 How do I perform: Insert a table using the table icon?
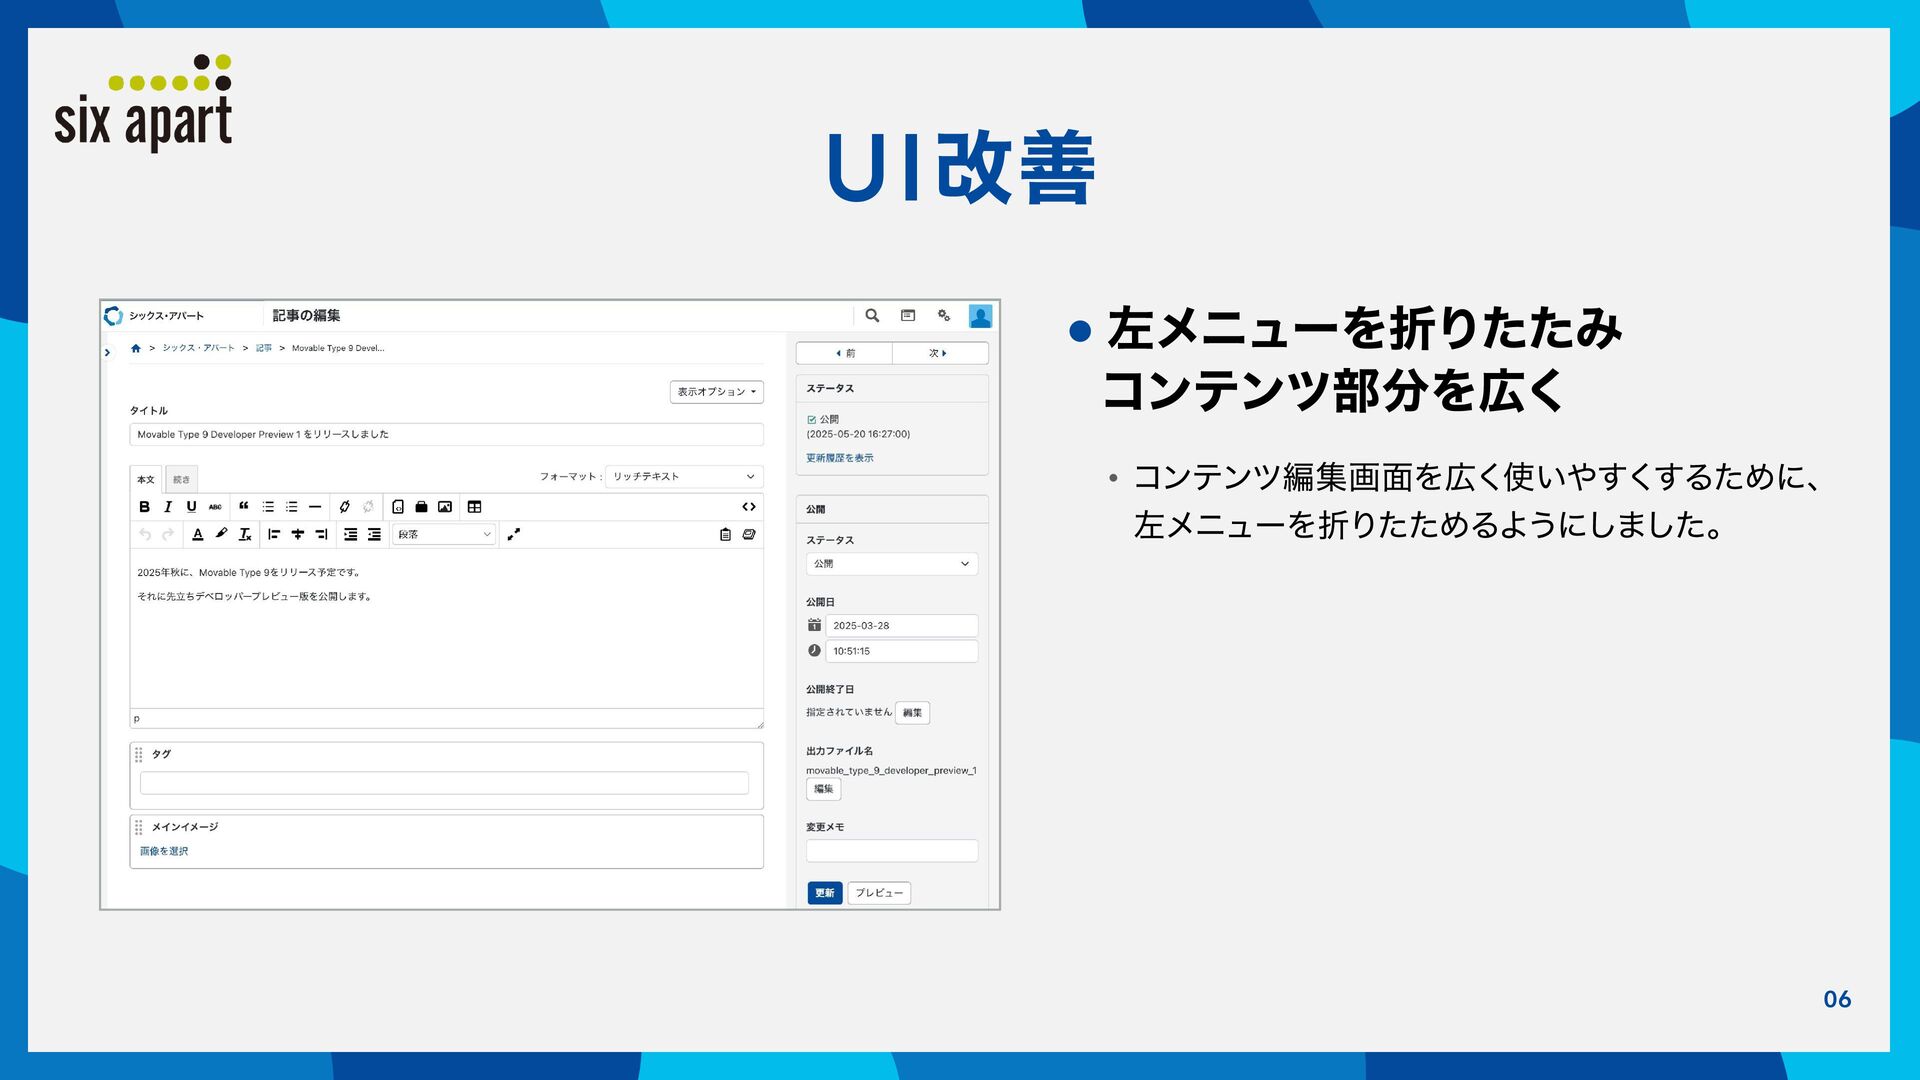point(475,507)
